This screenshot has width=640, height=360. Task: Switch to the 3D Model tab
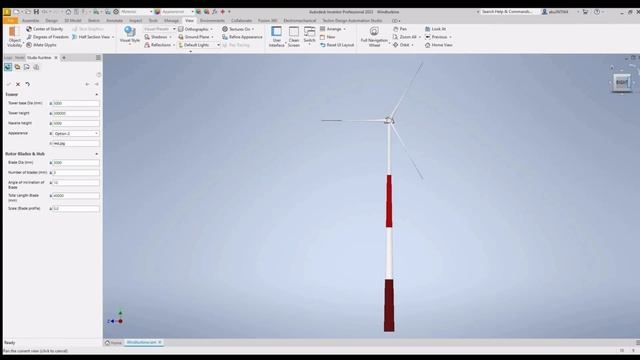73,20
